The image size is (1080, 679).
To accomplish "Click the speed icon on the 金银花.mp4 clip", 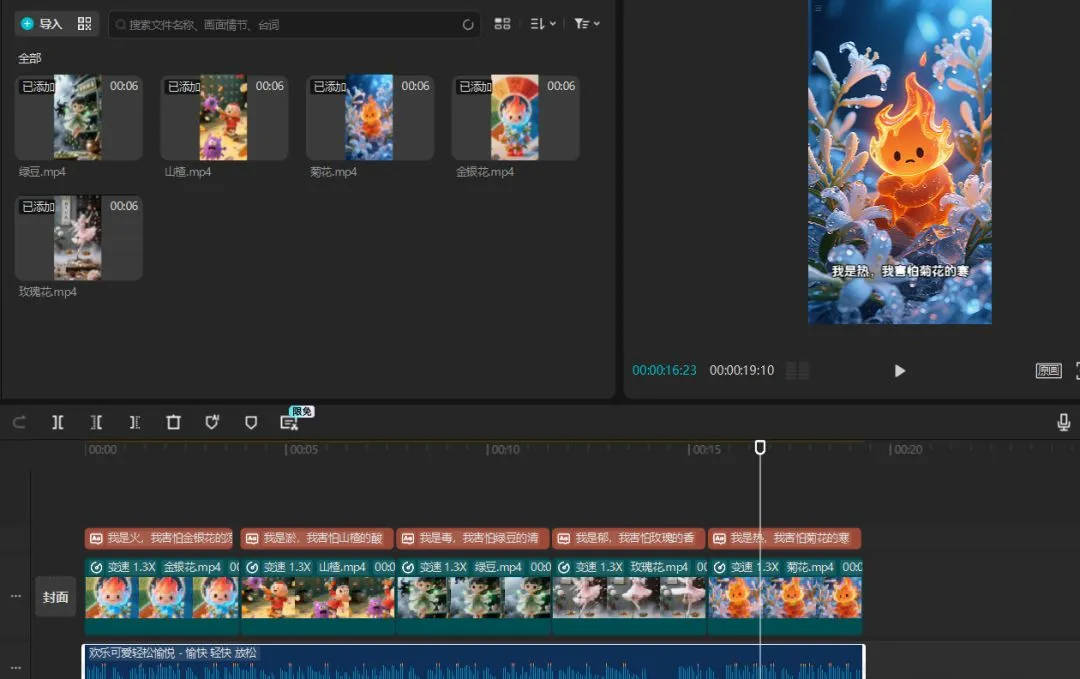I will coord(96,567).
